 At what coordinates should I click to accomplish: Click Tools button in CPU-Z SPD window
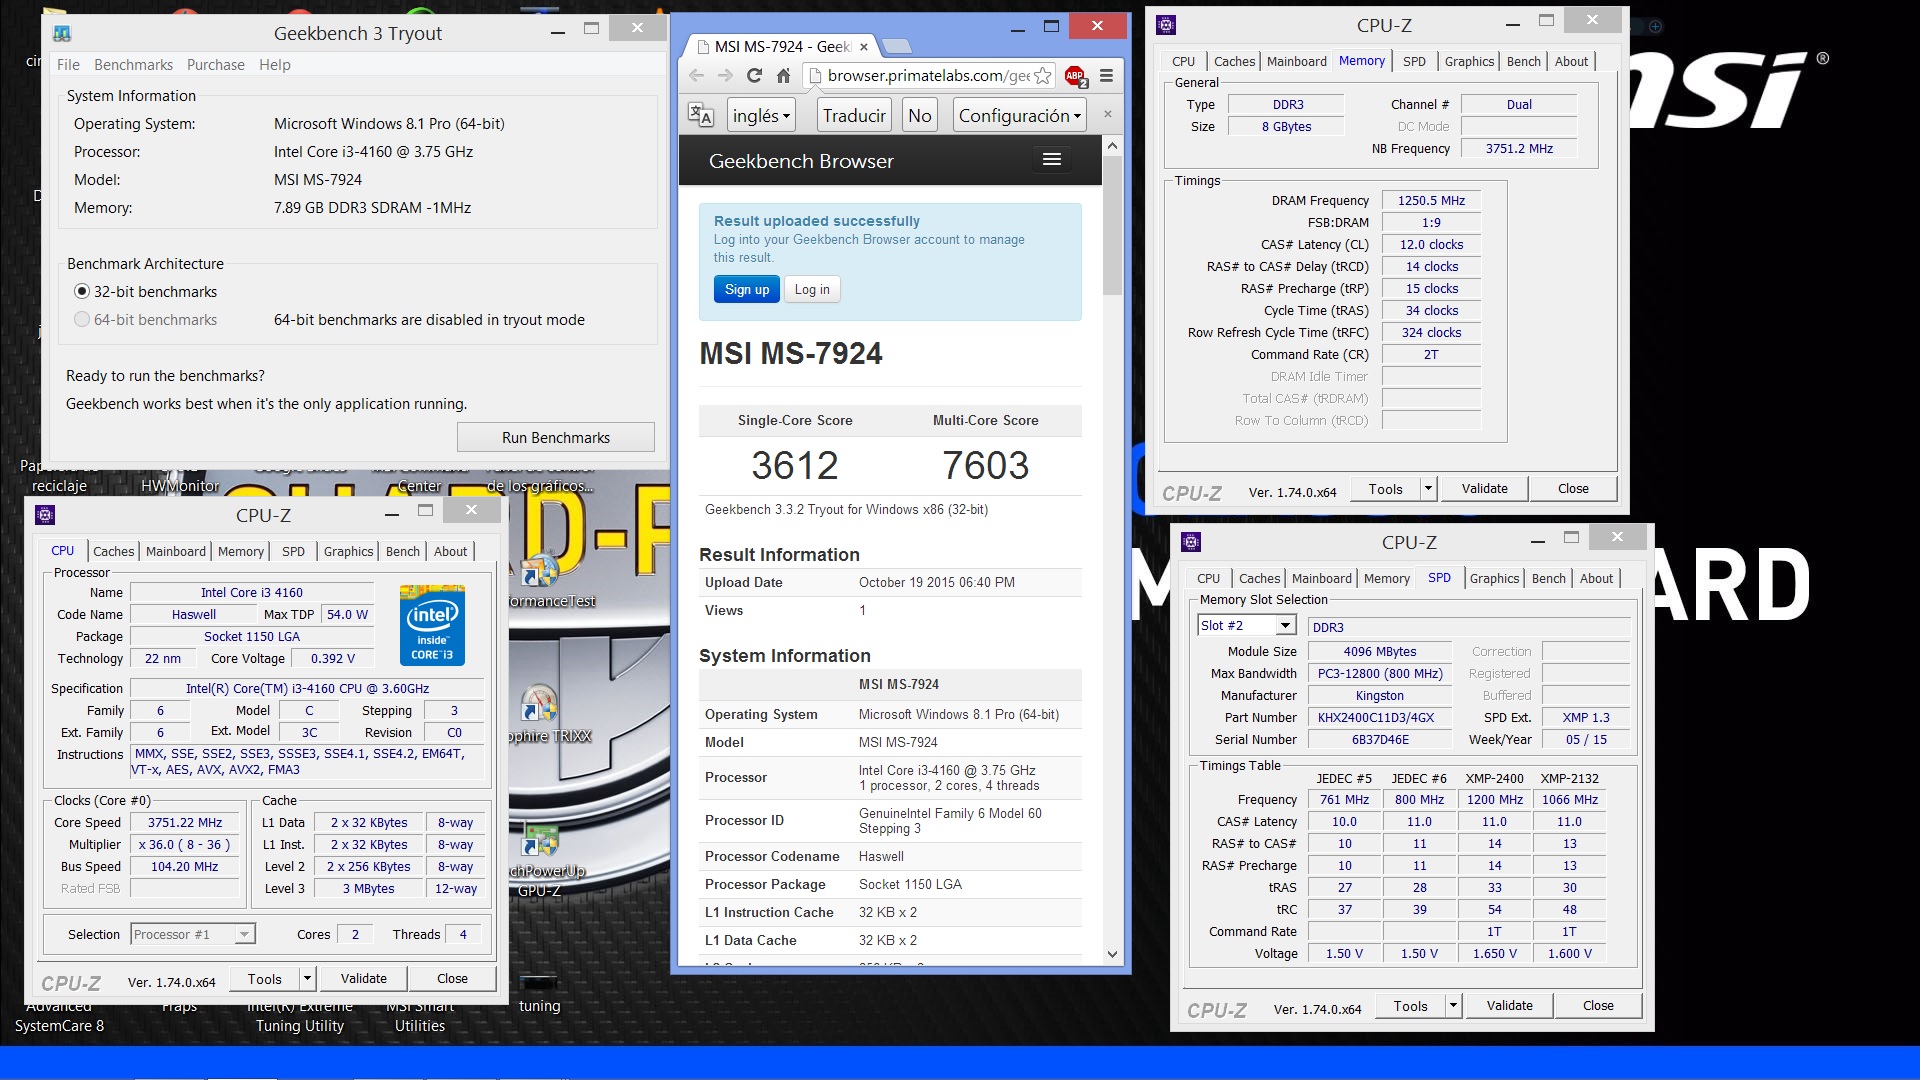tap(1410, 1006)
